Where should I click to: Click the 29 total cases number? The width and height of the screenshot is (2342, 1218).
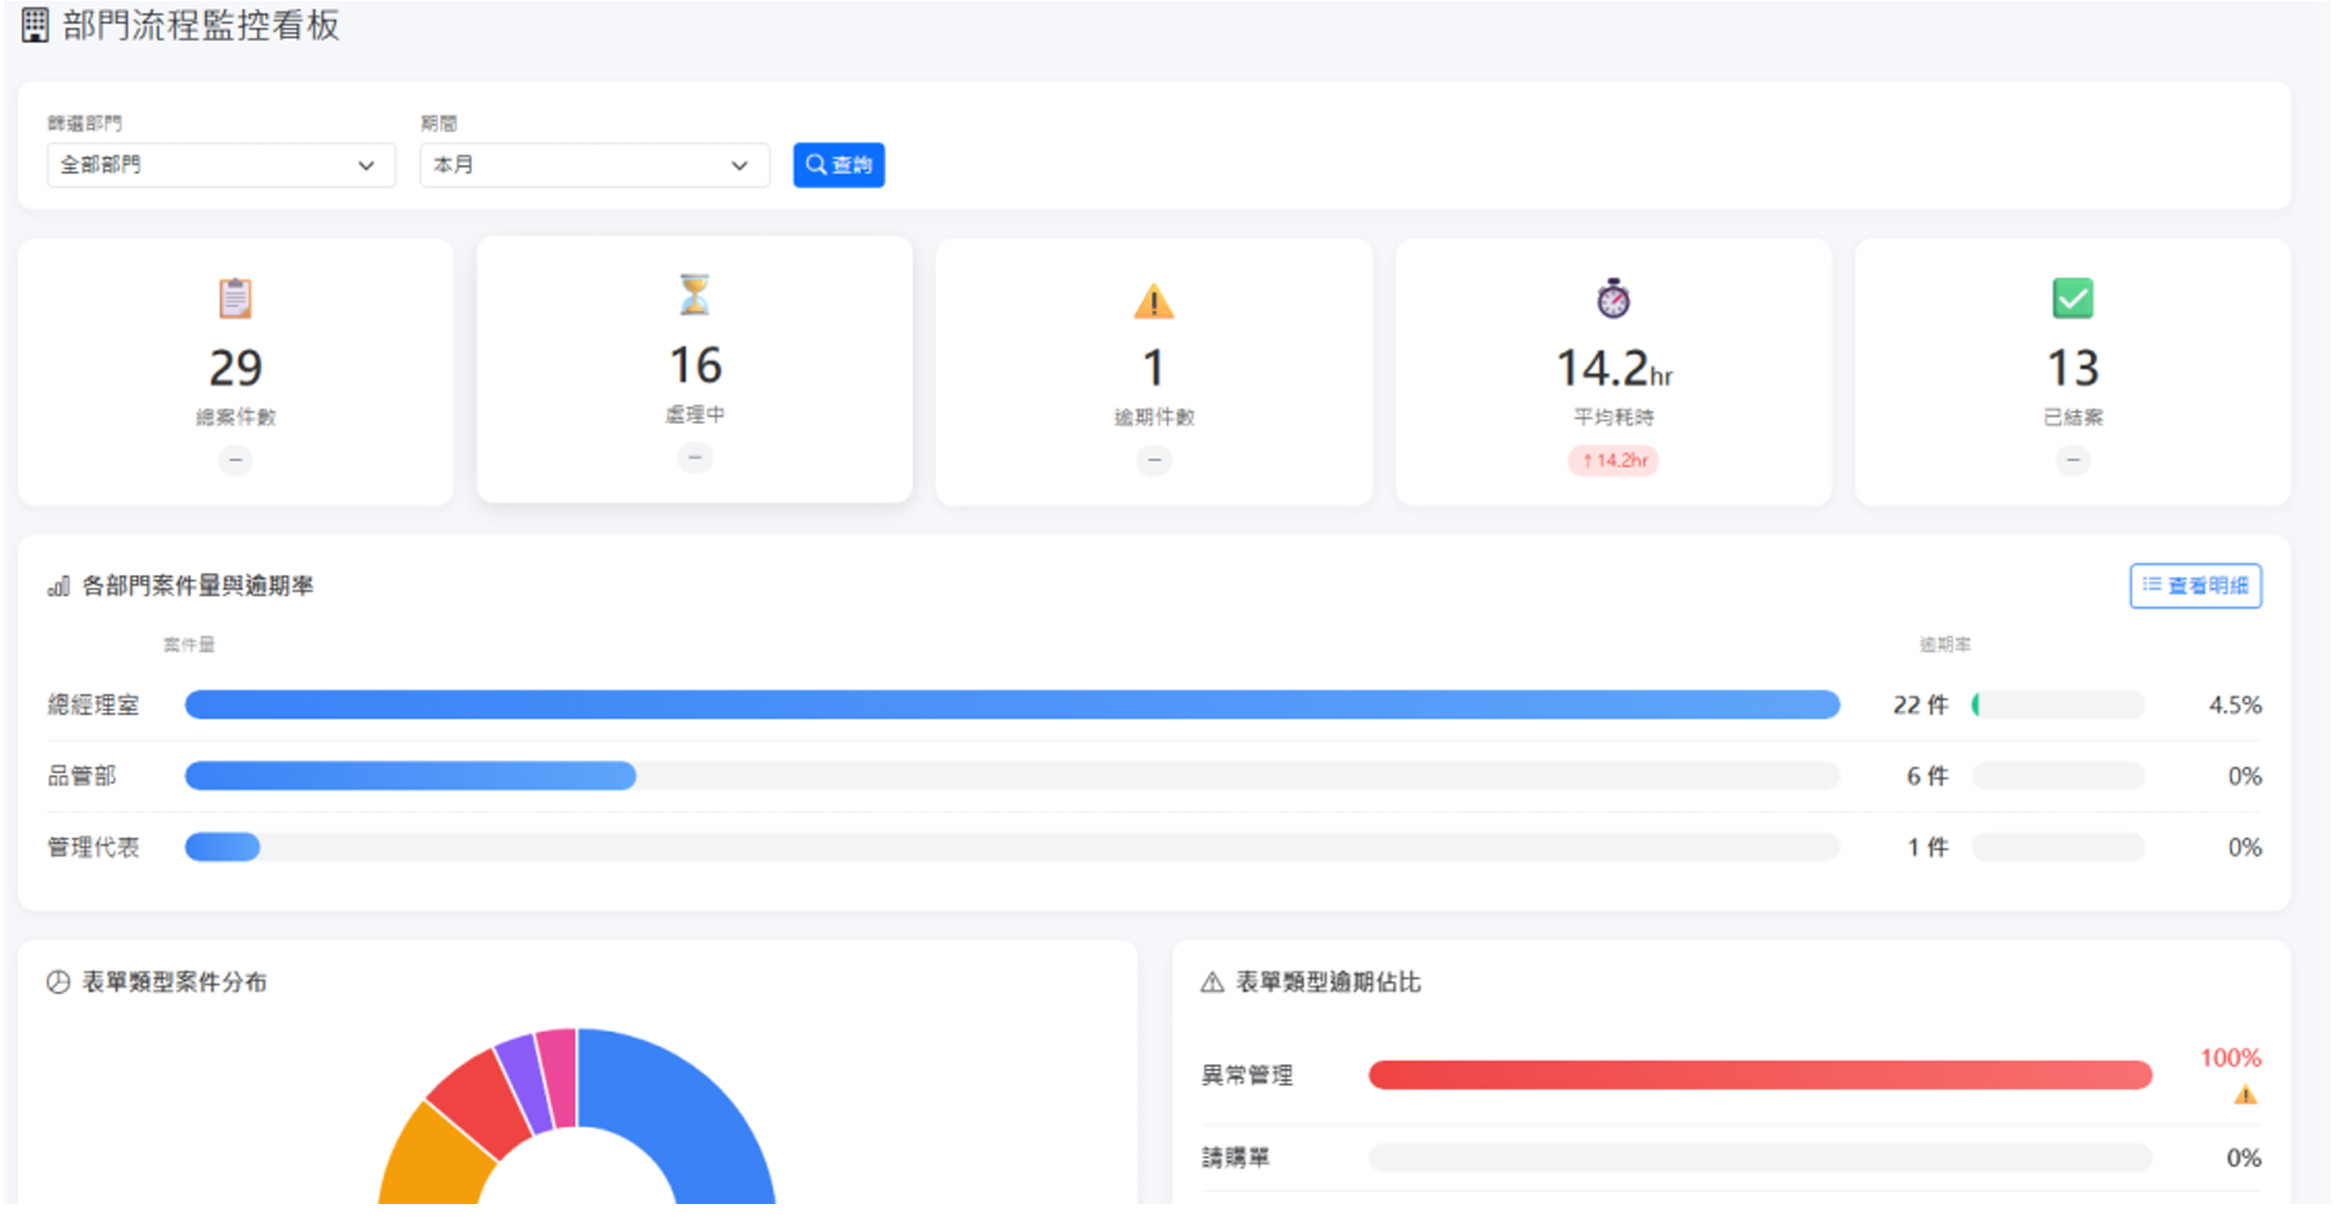click(235, 368)
